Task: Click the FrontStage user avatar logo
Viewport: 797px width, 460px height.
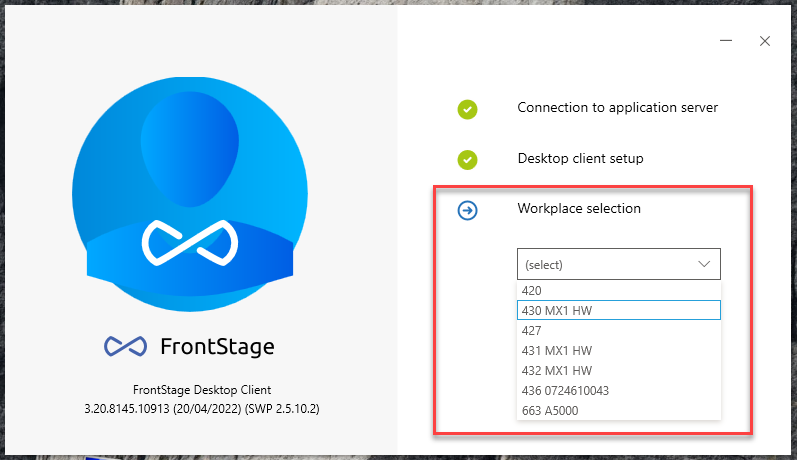Action: pos(190,194)
